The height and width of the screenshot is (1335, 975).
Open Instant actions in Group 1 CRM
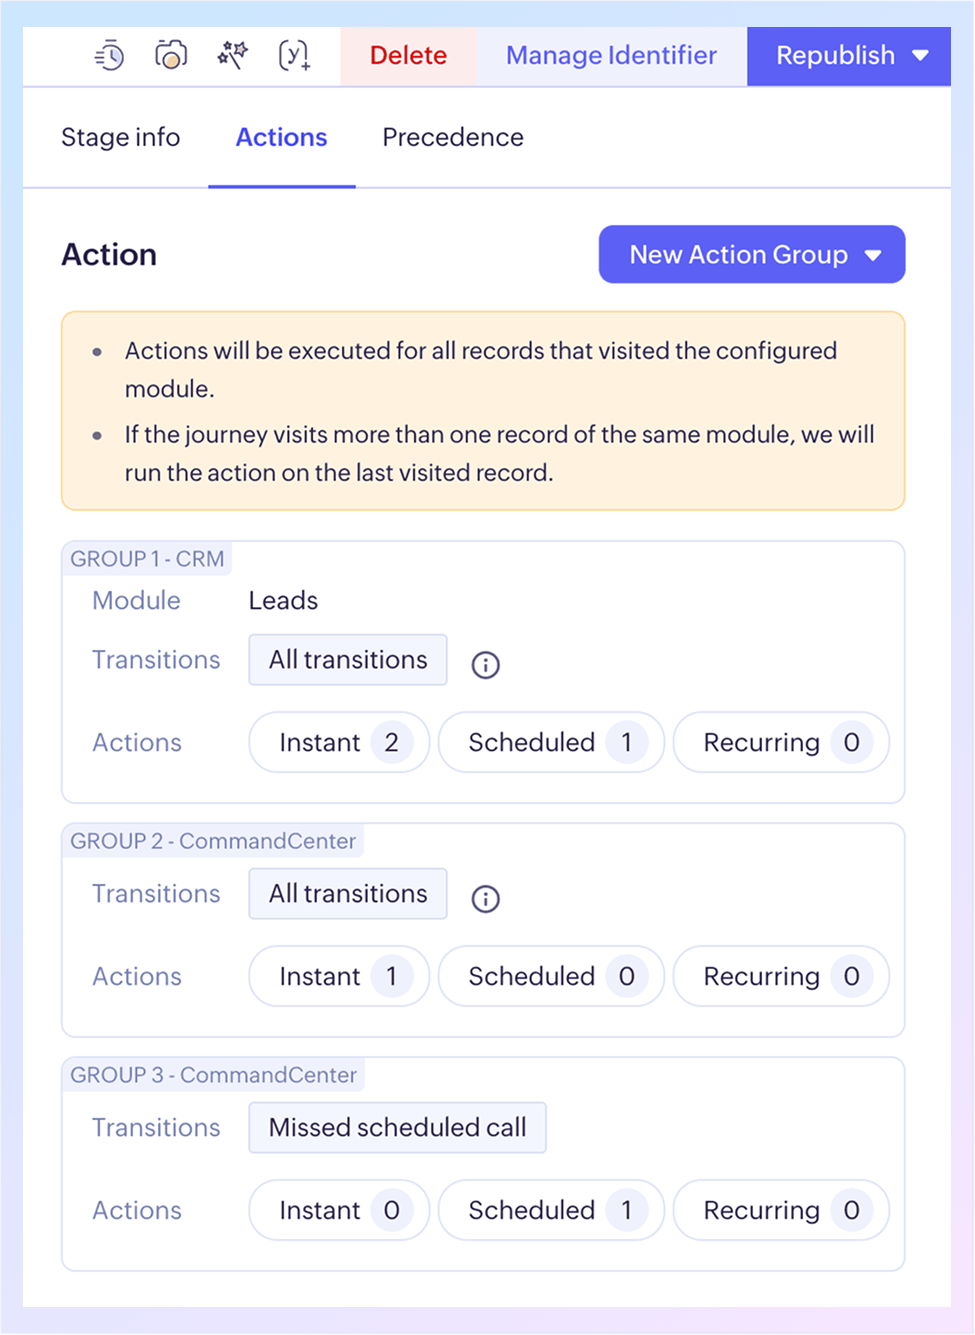pos(339,743)
